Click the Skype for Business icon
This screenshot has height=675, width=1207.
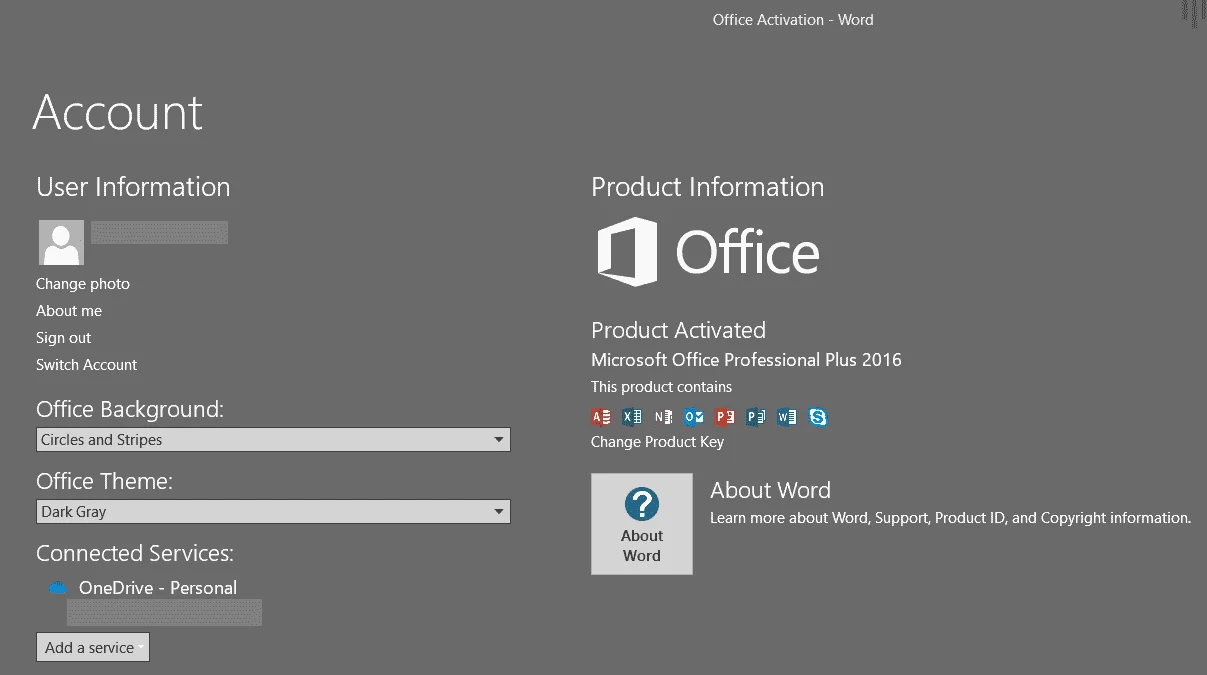pos(818,417)
